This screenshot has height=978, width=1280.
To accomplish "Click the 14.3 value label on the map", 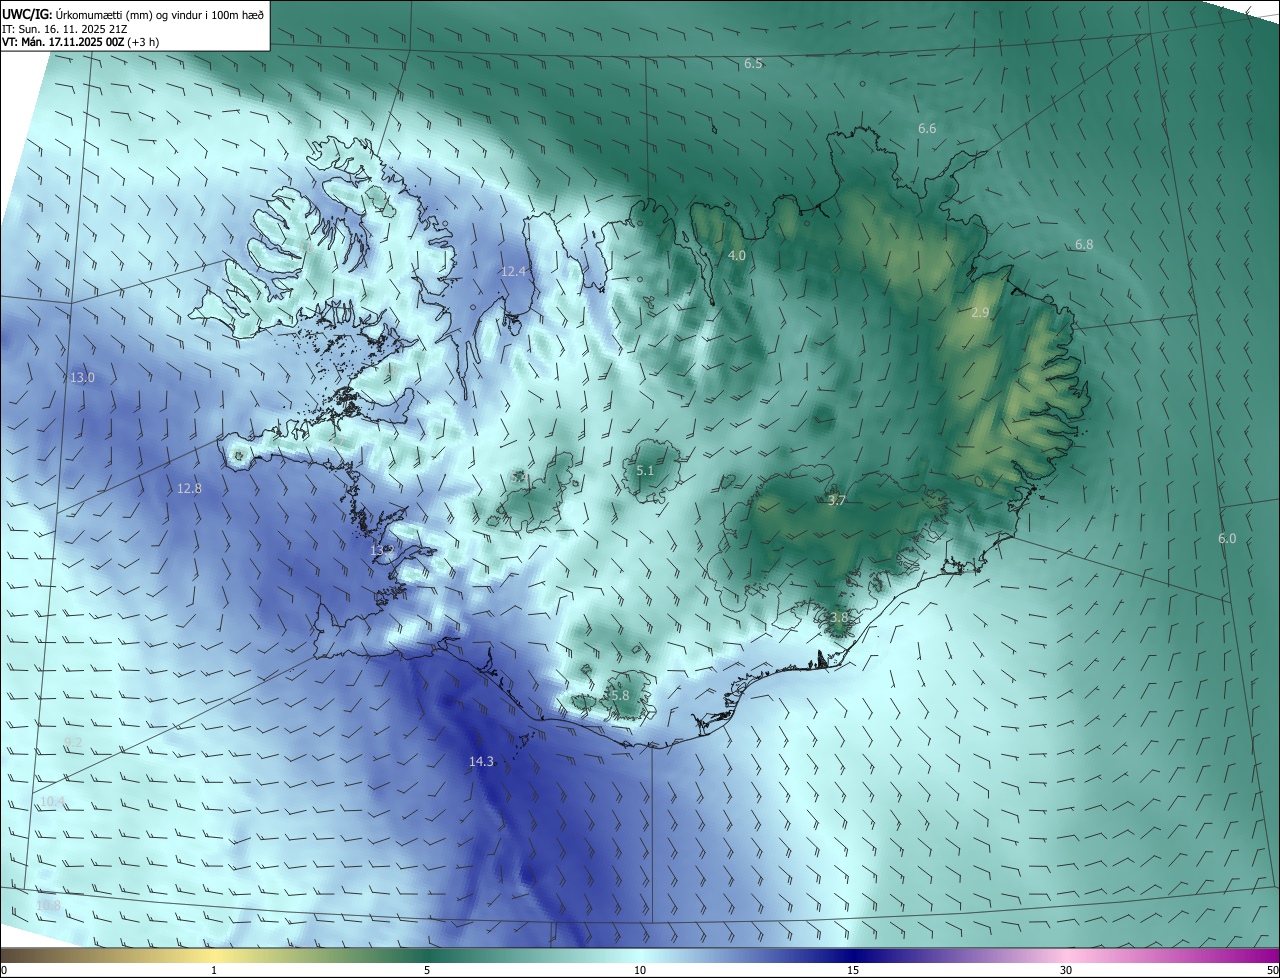I will [x=481, y=762].
